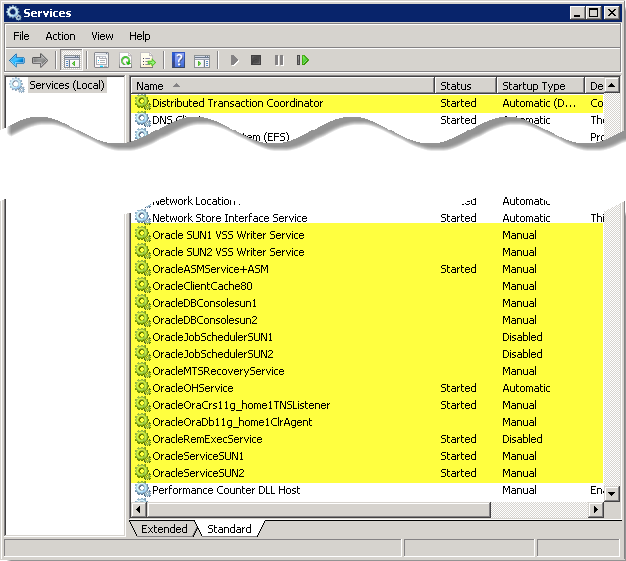
Task: Select Oracle SUN2 VSS Writer Service row
Action: click(367, 252)
